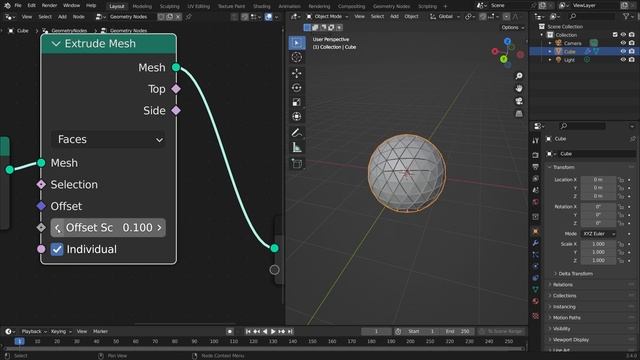Viewport: 640px width, 360px height.
Task: Click the blue Z axis on navigation gizmo
Action: (x=507, y=41)
